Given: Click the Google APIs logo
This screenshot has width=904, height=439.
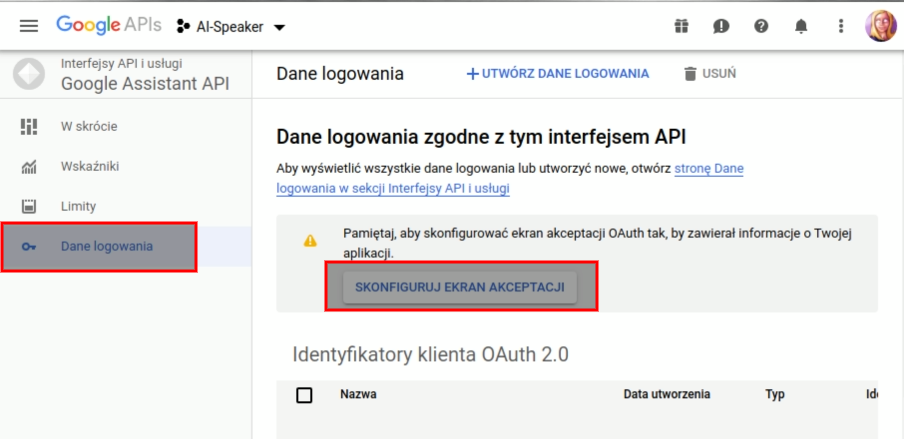Looking at the screenshot, I should (x=109, y=25).
